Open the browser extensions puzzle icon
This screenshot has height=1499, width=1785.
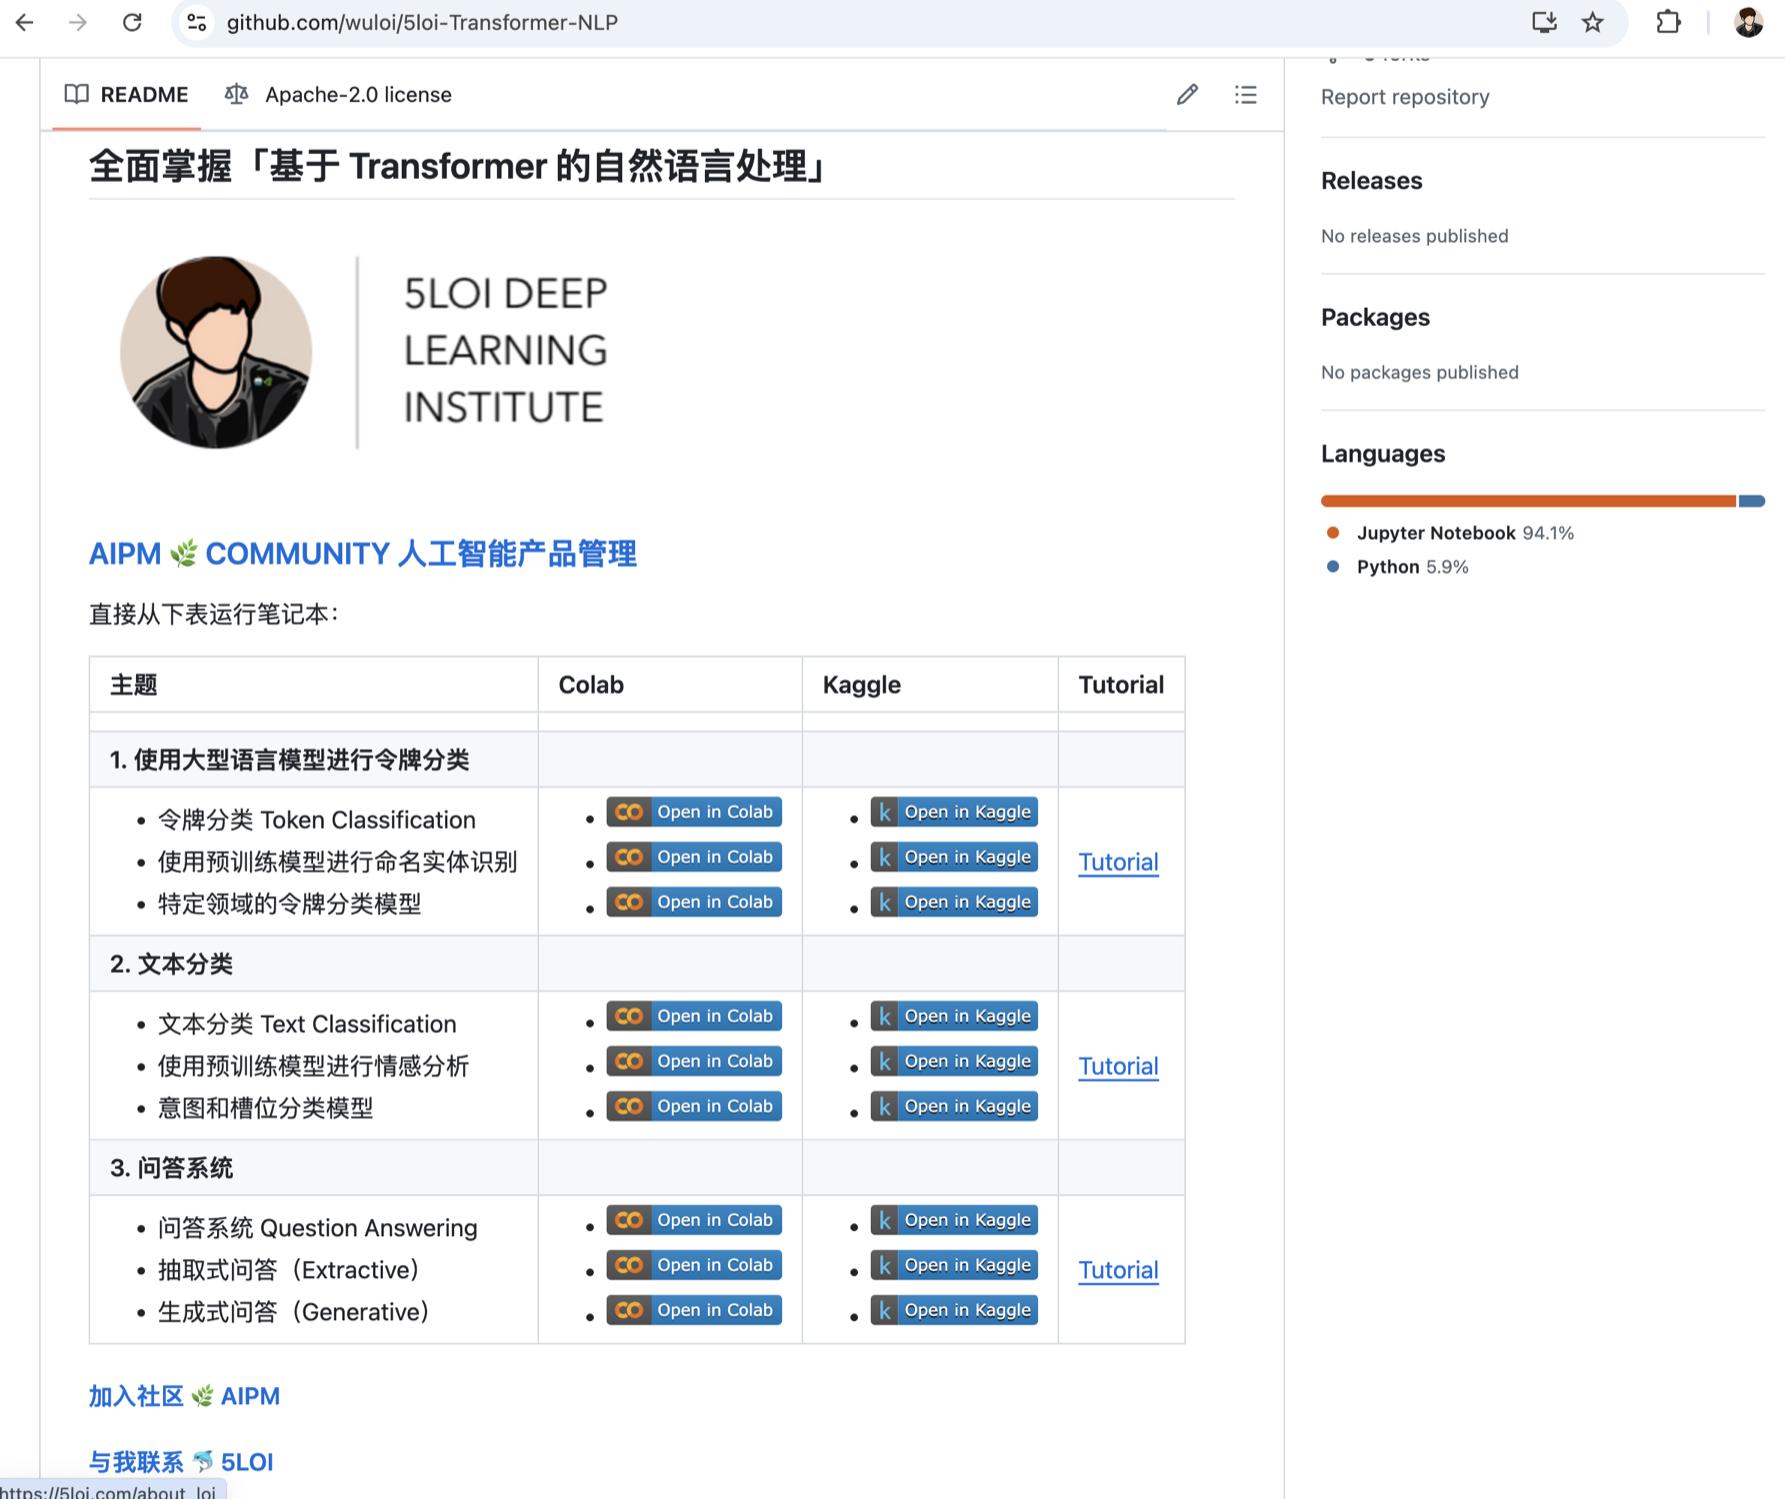click(x=1668, y=22)
